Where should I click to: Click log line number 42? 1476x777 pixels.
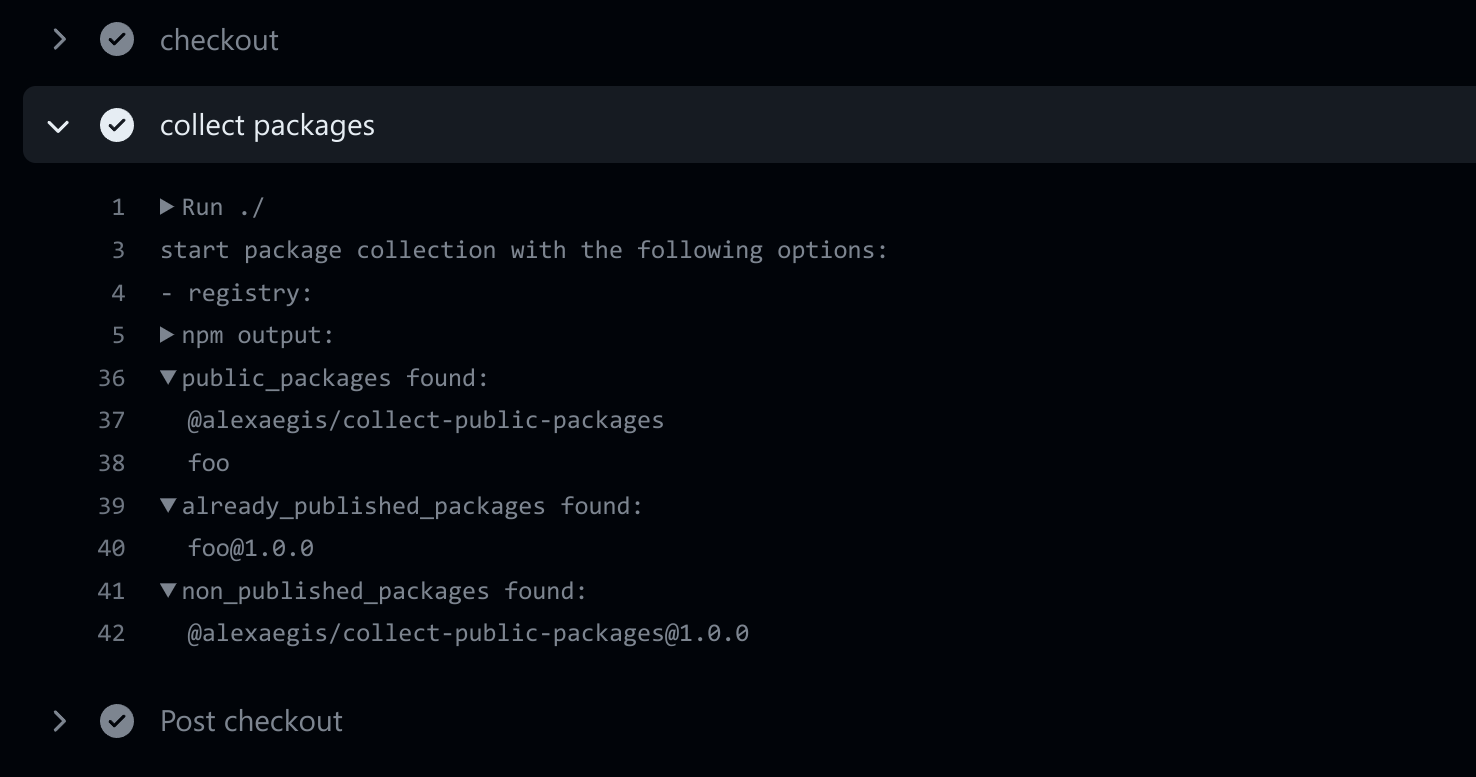tap(112, 633)
